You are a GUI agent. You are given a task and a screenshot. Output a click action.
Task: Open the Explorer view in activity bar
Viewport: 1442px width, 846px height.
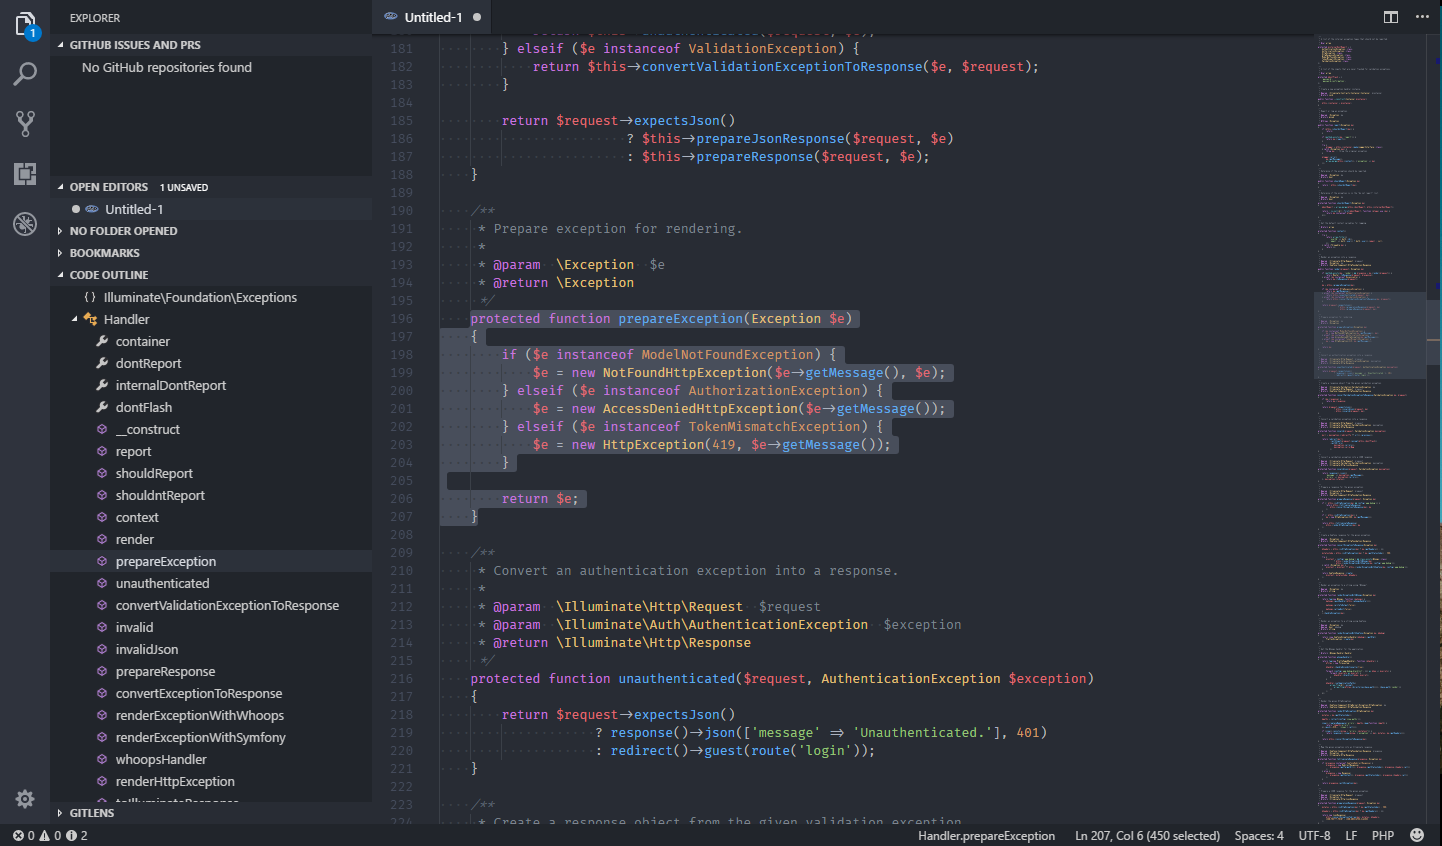[x=25, y=24]
